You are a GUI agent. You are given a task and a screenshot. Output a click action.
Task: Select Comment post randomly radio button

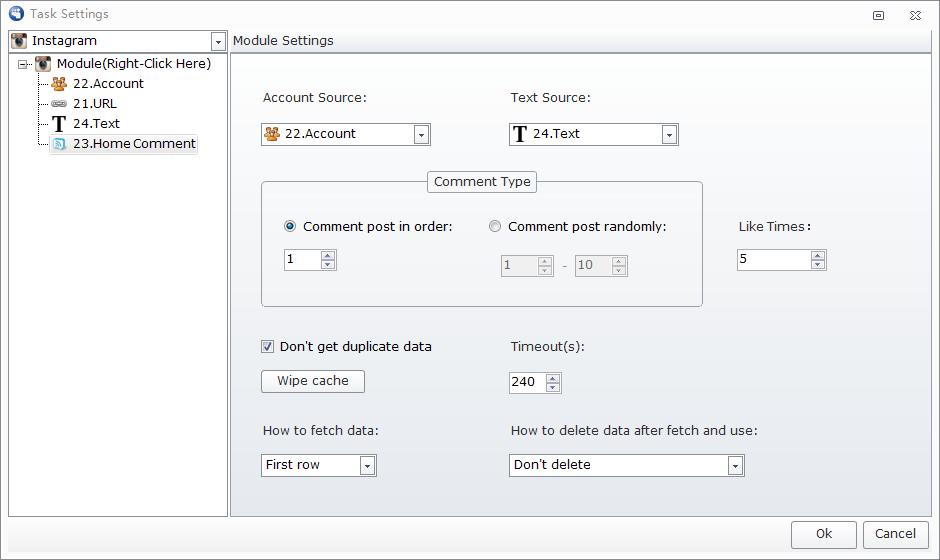click(495, 226)
